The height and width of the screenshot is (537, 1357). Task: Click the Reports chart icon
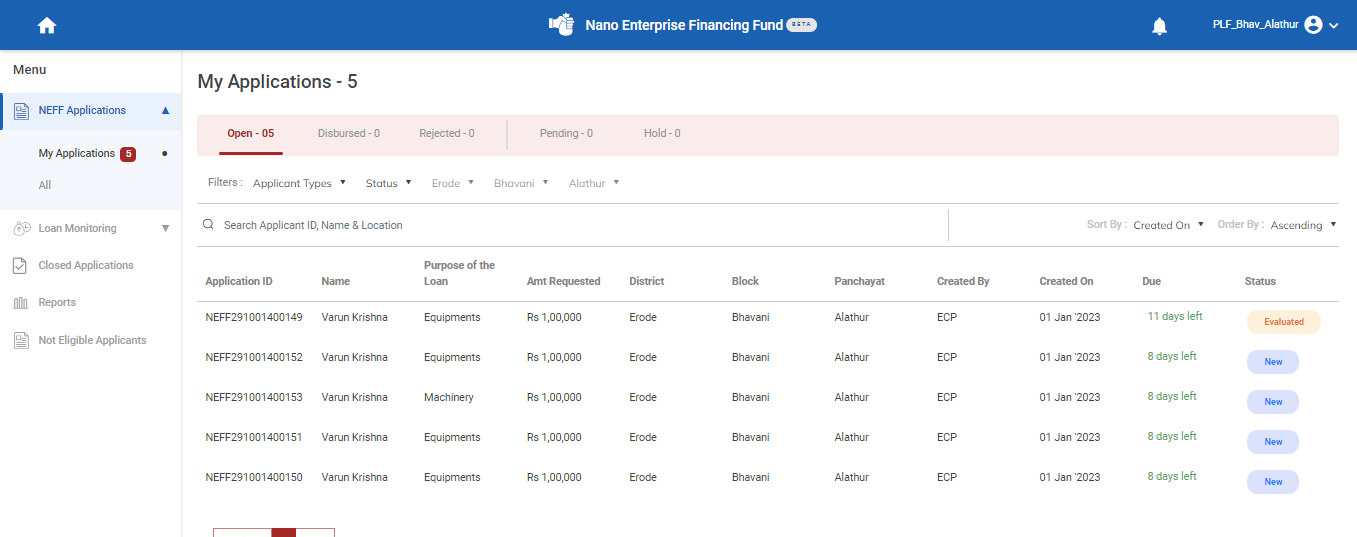pos(20,303)
